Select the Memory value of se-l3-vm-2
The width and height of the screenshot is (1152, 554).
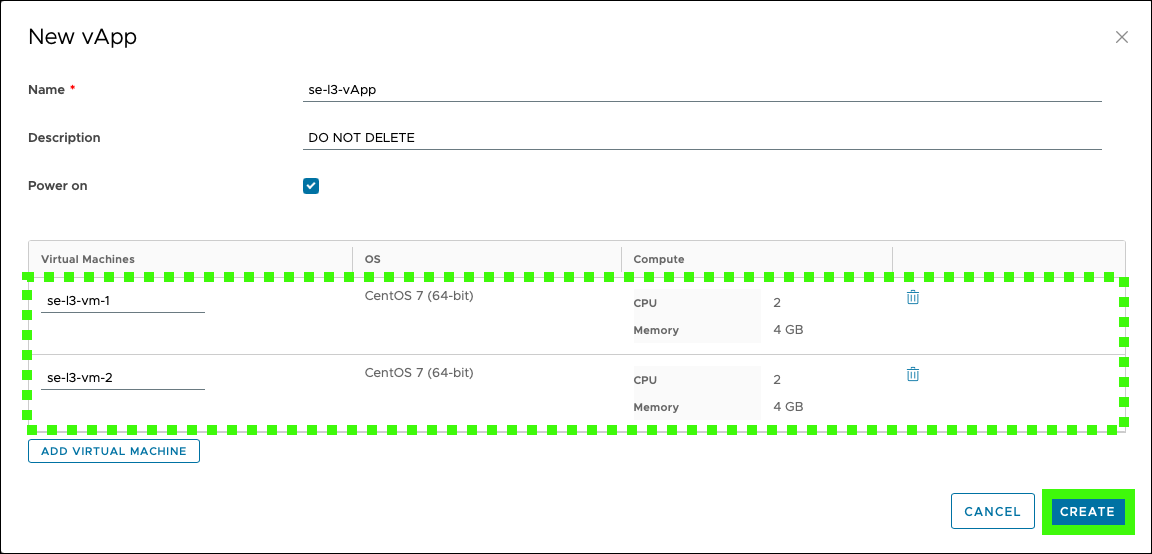[x=788, y=406]
